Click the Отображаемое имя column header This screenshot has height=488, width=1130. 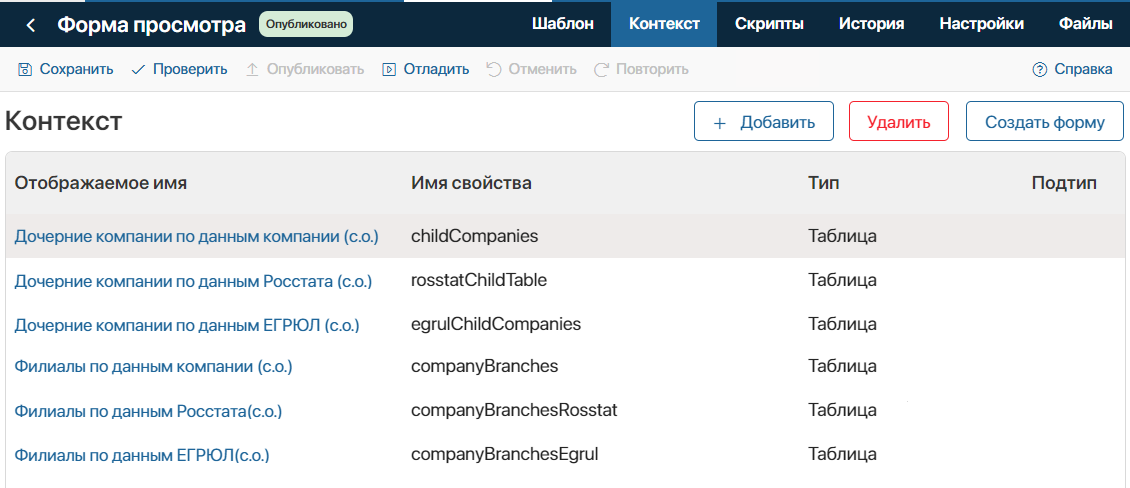(x=101, y=183)
